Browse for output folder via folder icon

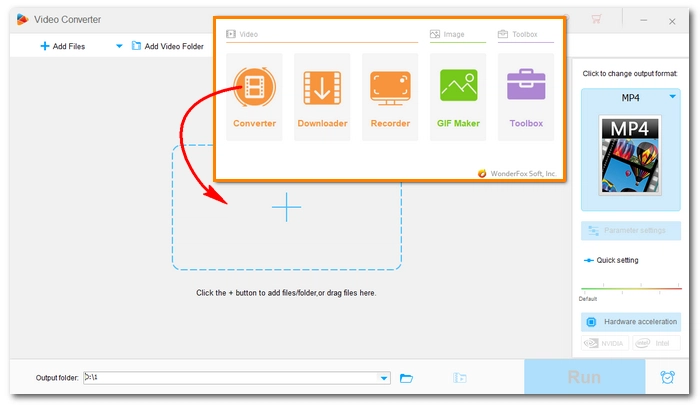coord(406,378)
